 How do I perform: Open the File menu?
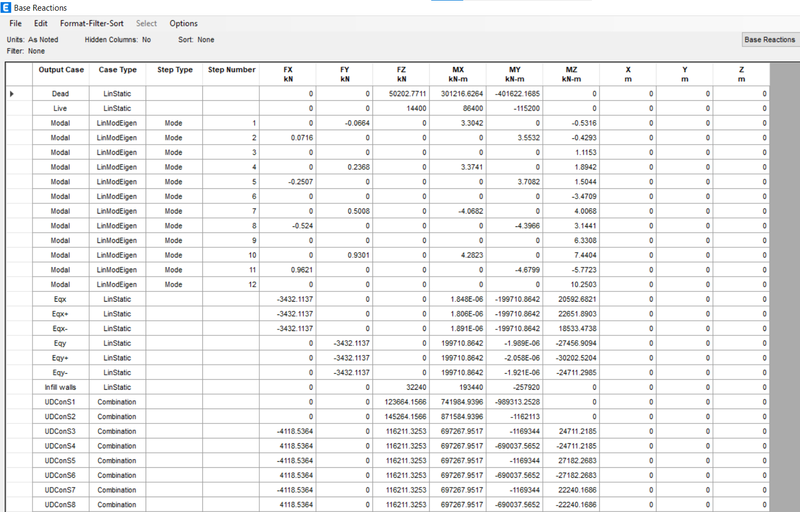tap(15, 23)
